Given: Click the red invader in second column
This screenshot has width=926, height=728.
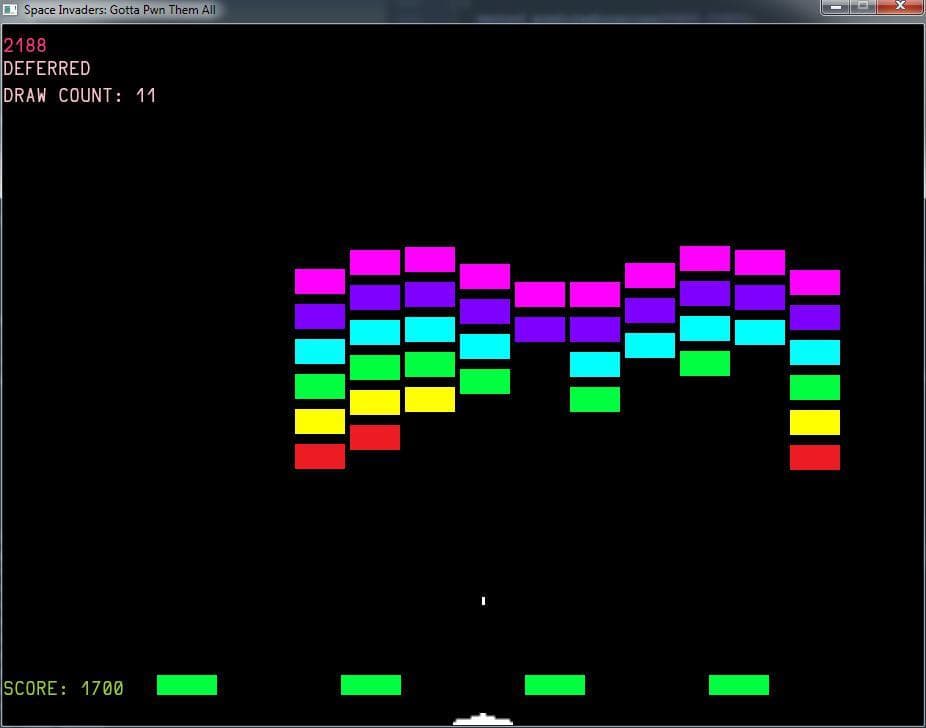Looking at the screenshot, I should click(374, 438).
